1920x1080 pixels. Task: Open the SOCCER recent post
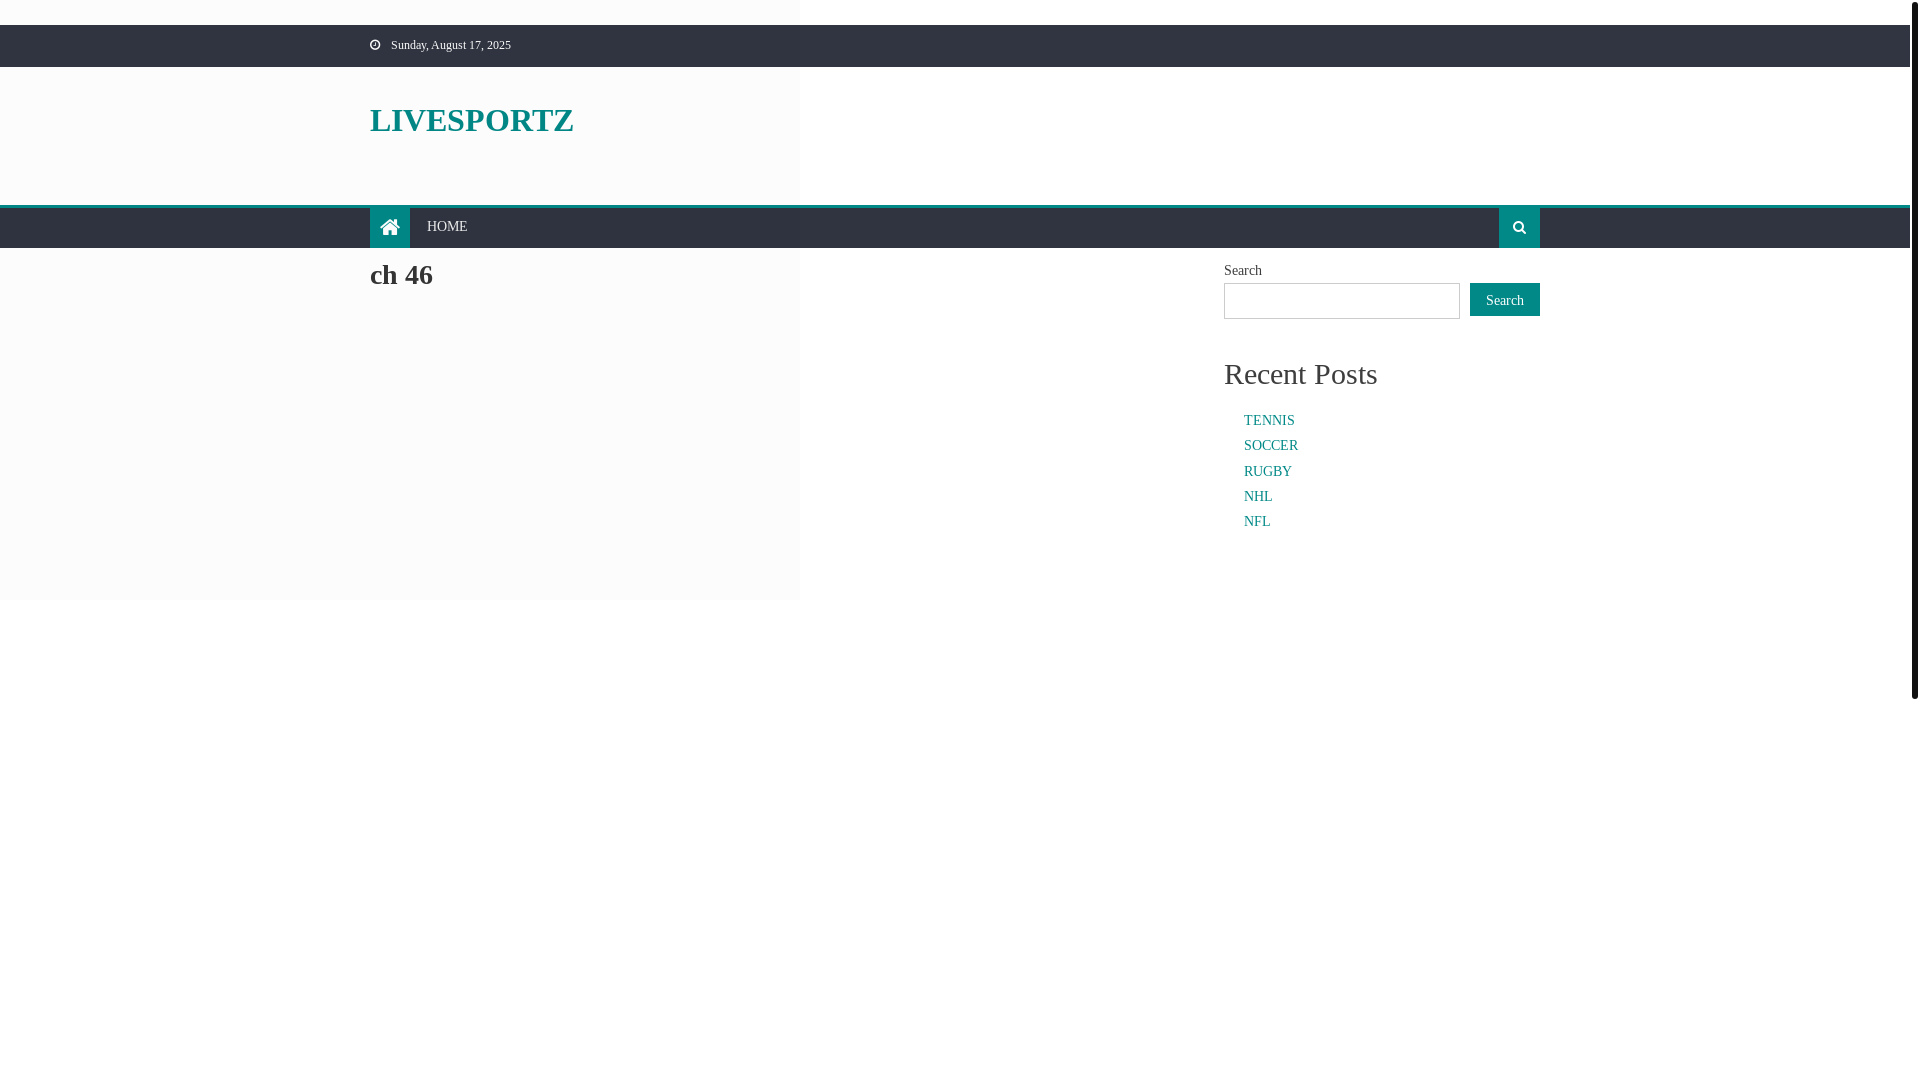coord(1271,446)
